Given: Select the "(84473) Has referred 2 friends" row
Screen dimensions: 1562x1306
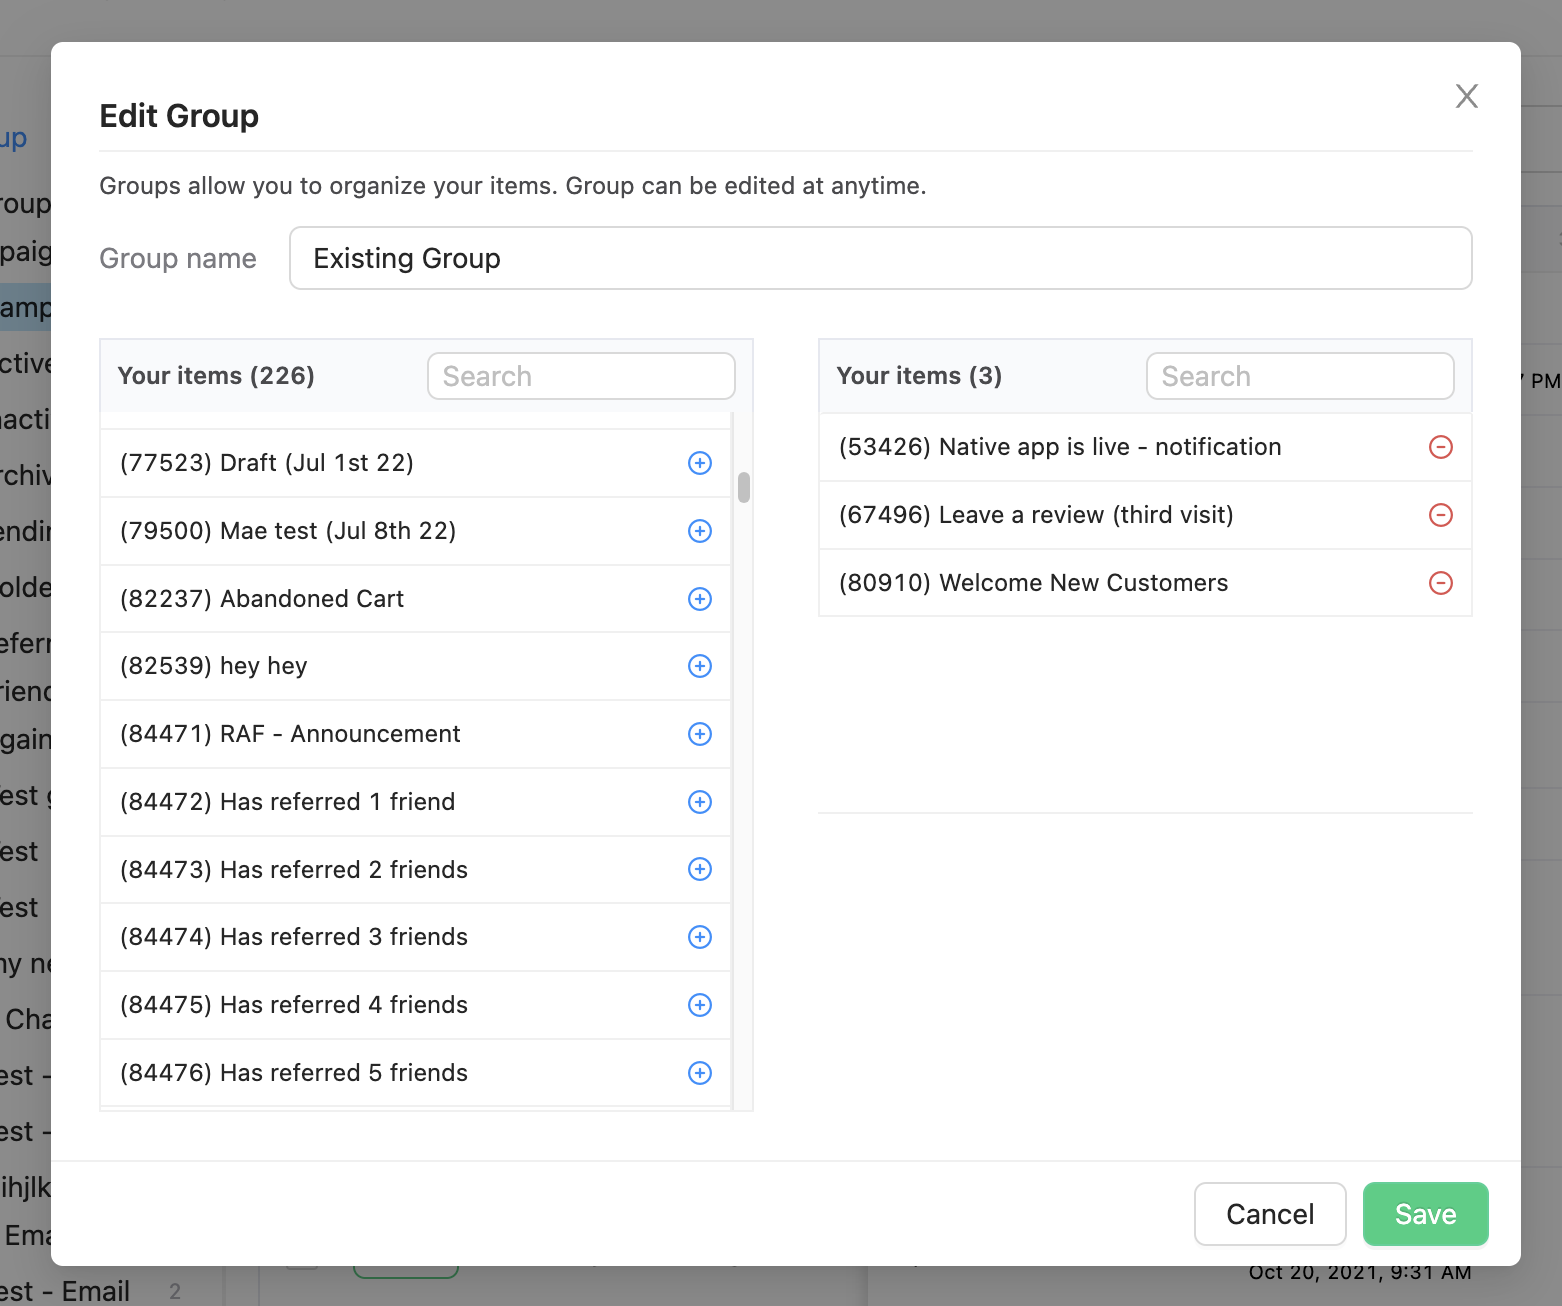Looking at the screenshot, I should [x=350, y=870].
